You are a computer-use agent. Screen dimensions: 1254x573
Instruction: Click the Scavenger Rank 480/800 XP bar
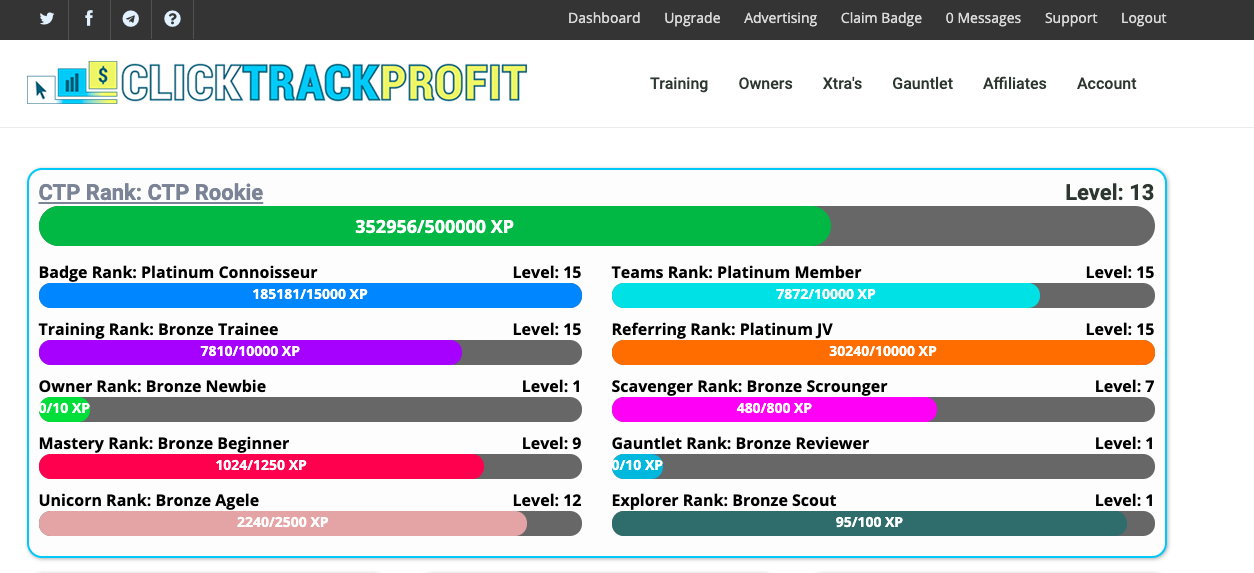click(883, 409)
